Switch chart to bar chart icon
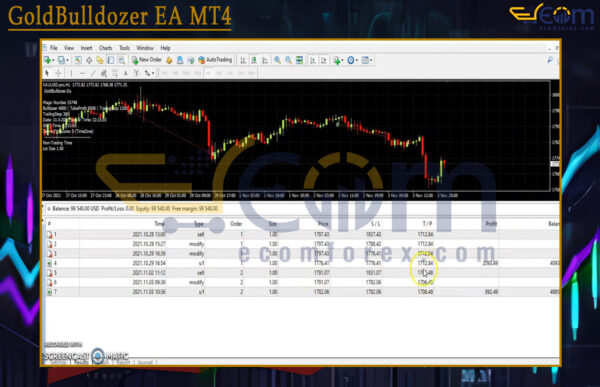Screen dimensions: 600x387 (x=243, y=60)
